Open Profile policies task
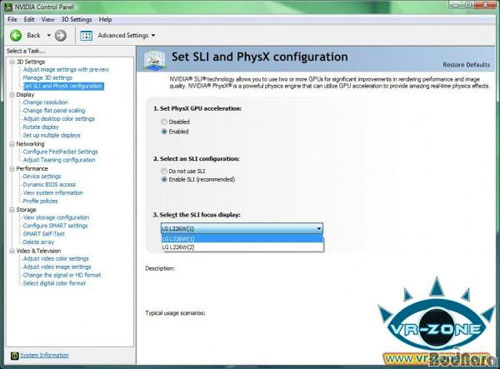The image size is (500, 369). pos(40,201)
